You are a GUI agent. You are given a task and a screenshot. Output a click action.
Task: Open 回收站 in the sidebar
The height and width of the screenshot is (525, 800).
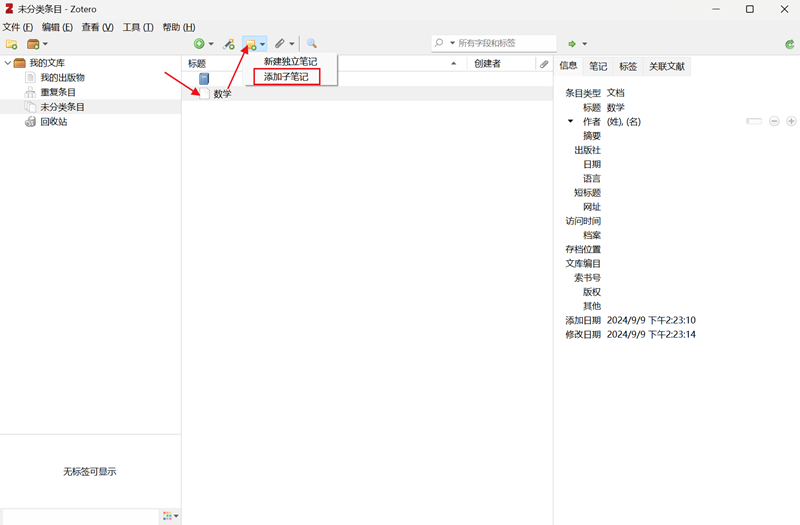tap(54, 121)
